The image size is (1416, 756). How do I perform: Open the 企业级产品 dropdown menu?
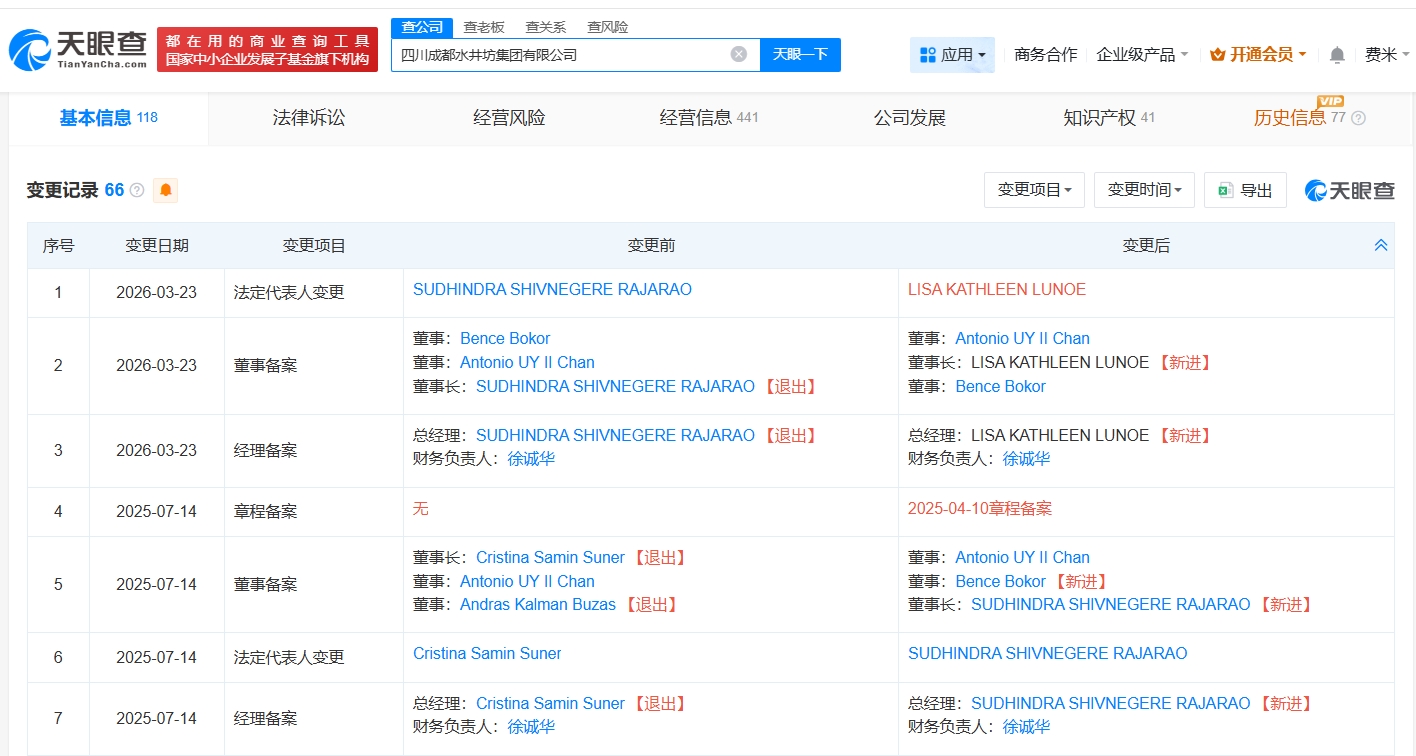point(1142,55)
